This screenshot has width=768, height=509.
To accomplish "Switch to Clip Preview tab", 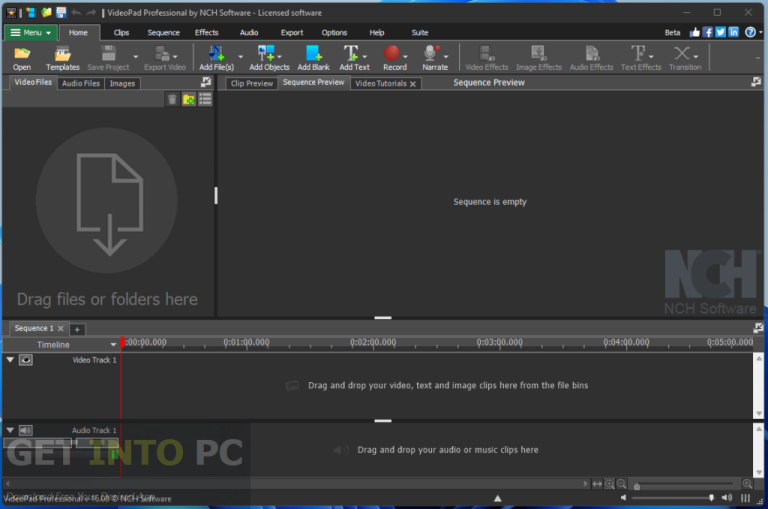I will point(252,83).
